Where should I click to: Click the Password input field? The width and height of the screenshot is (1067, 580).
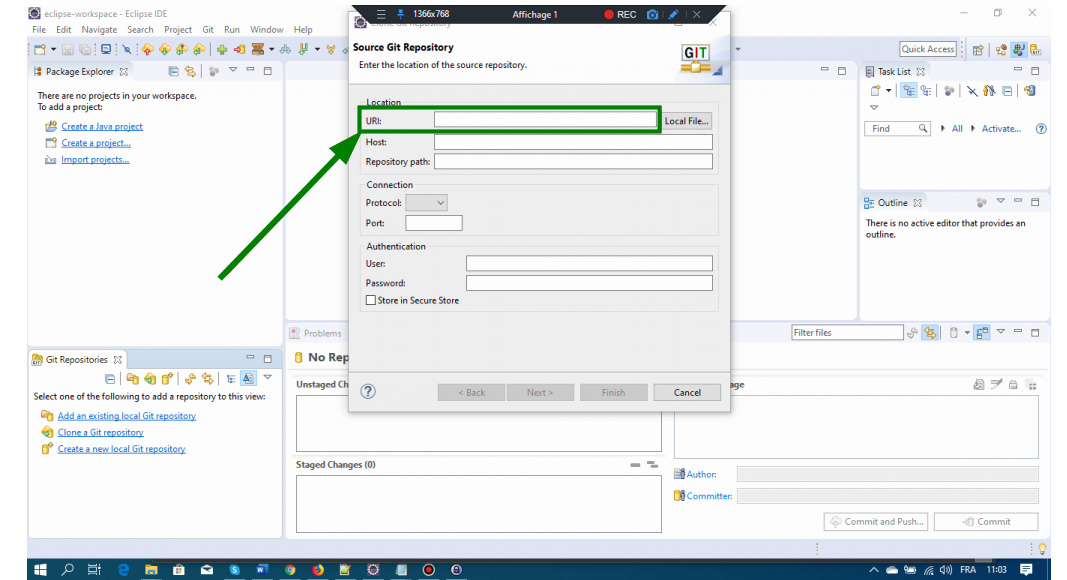589,283
